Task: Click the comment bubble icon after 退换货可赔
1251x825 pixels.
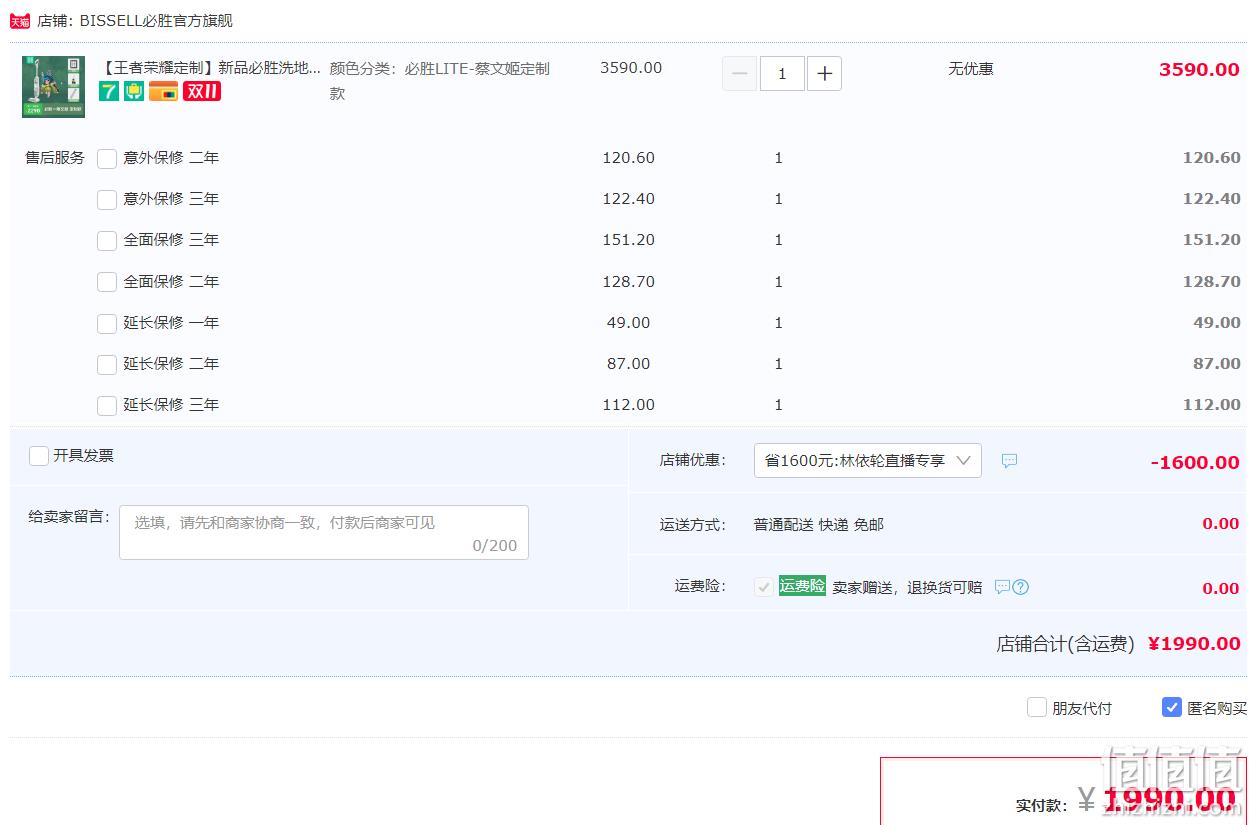Action: 1002,587
